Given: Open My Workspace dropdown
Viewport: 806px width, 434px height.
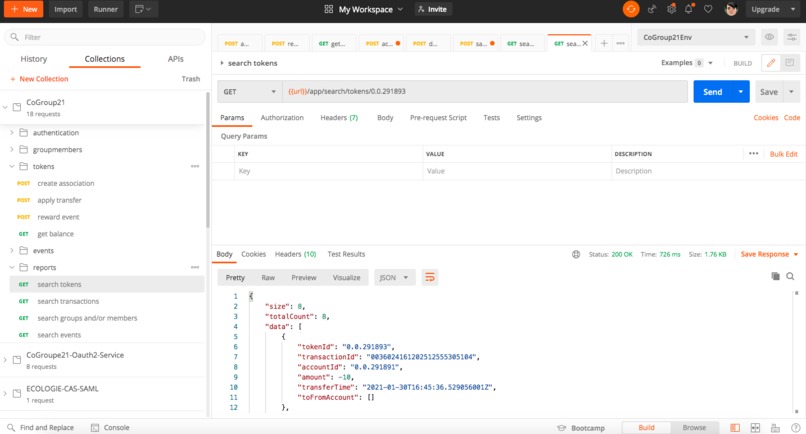Looking at the screenshot, I should point(363,9).
